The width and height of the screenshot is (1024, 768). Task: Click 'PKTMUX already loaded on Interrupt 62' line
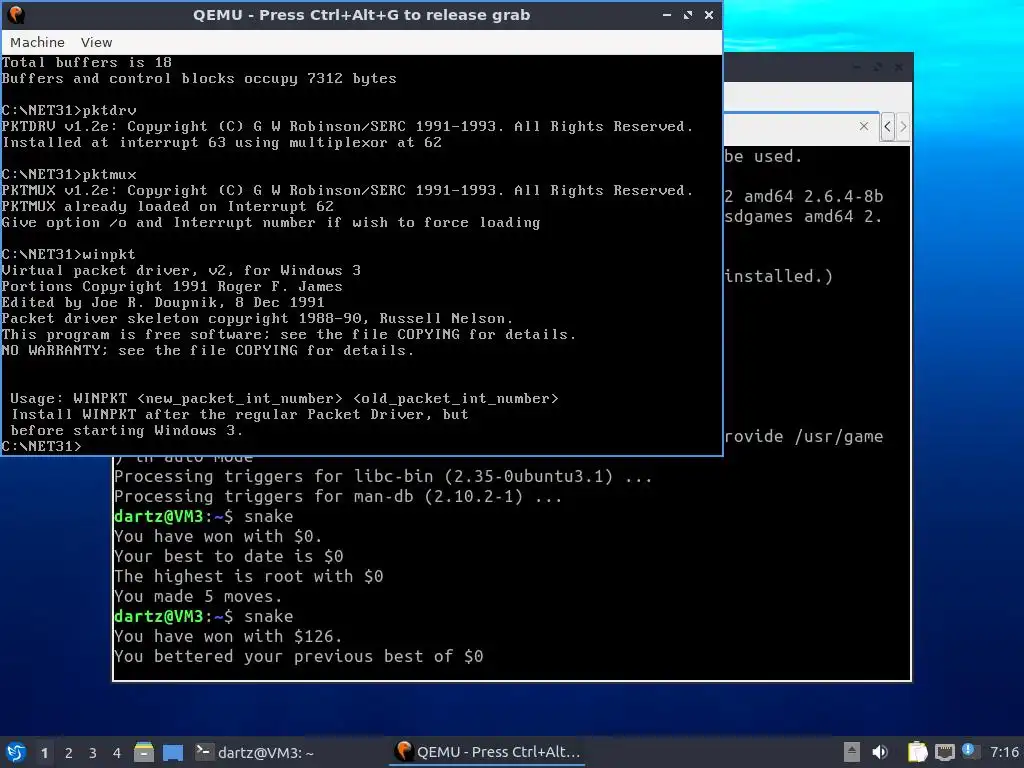click(167, 206)
